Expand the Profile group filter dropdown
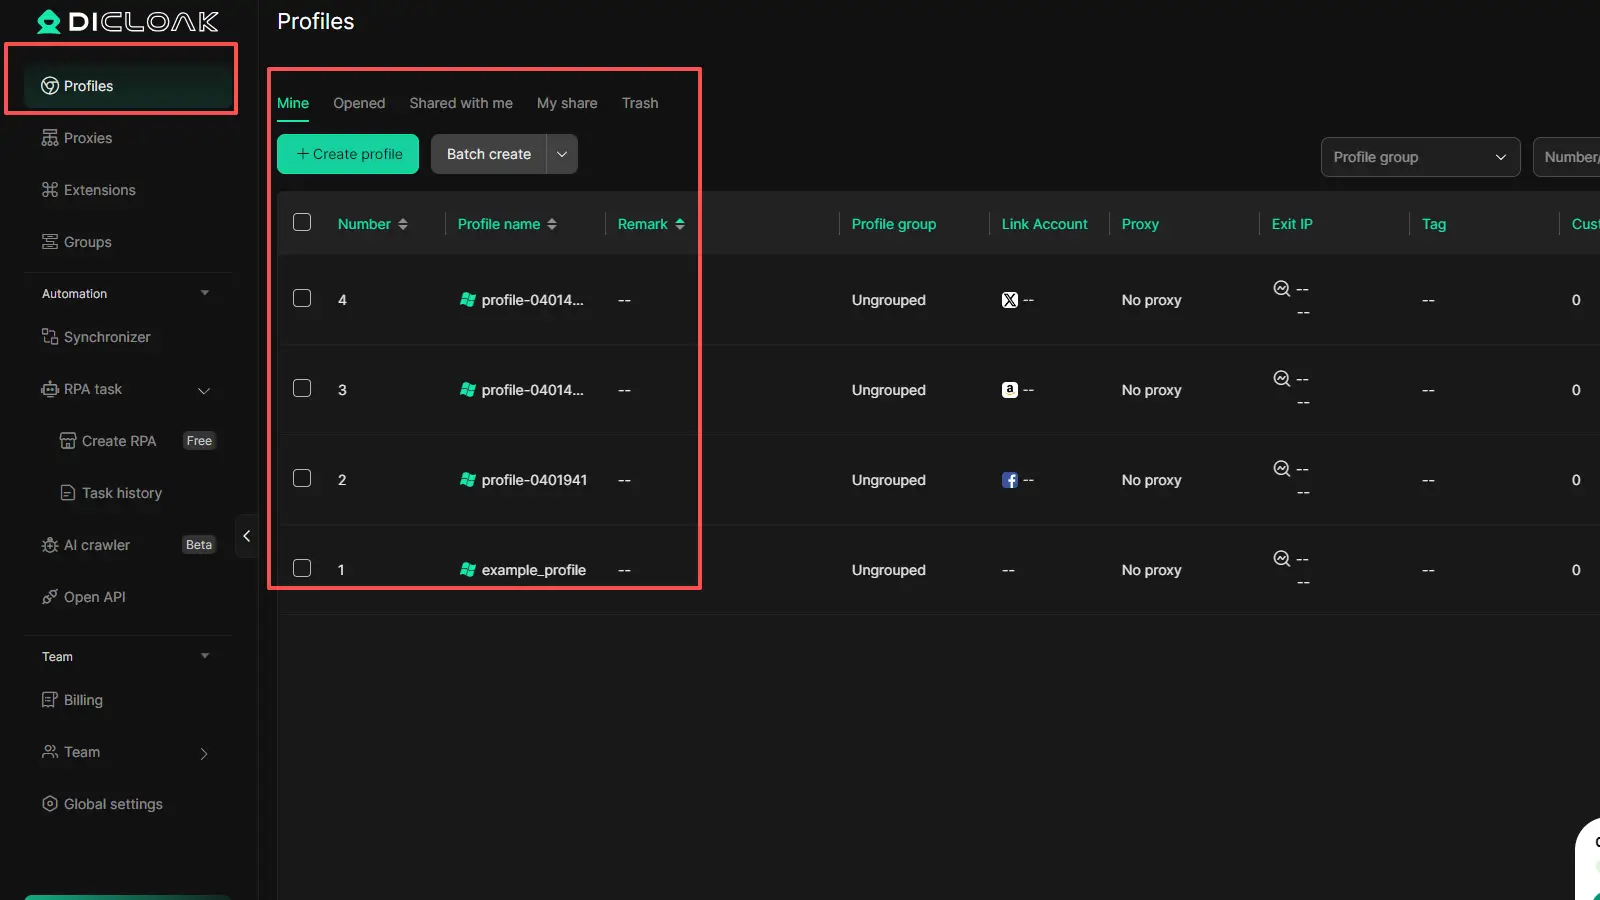Viewport: 1600px width, 900px height. 1420,157
